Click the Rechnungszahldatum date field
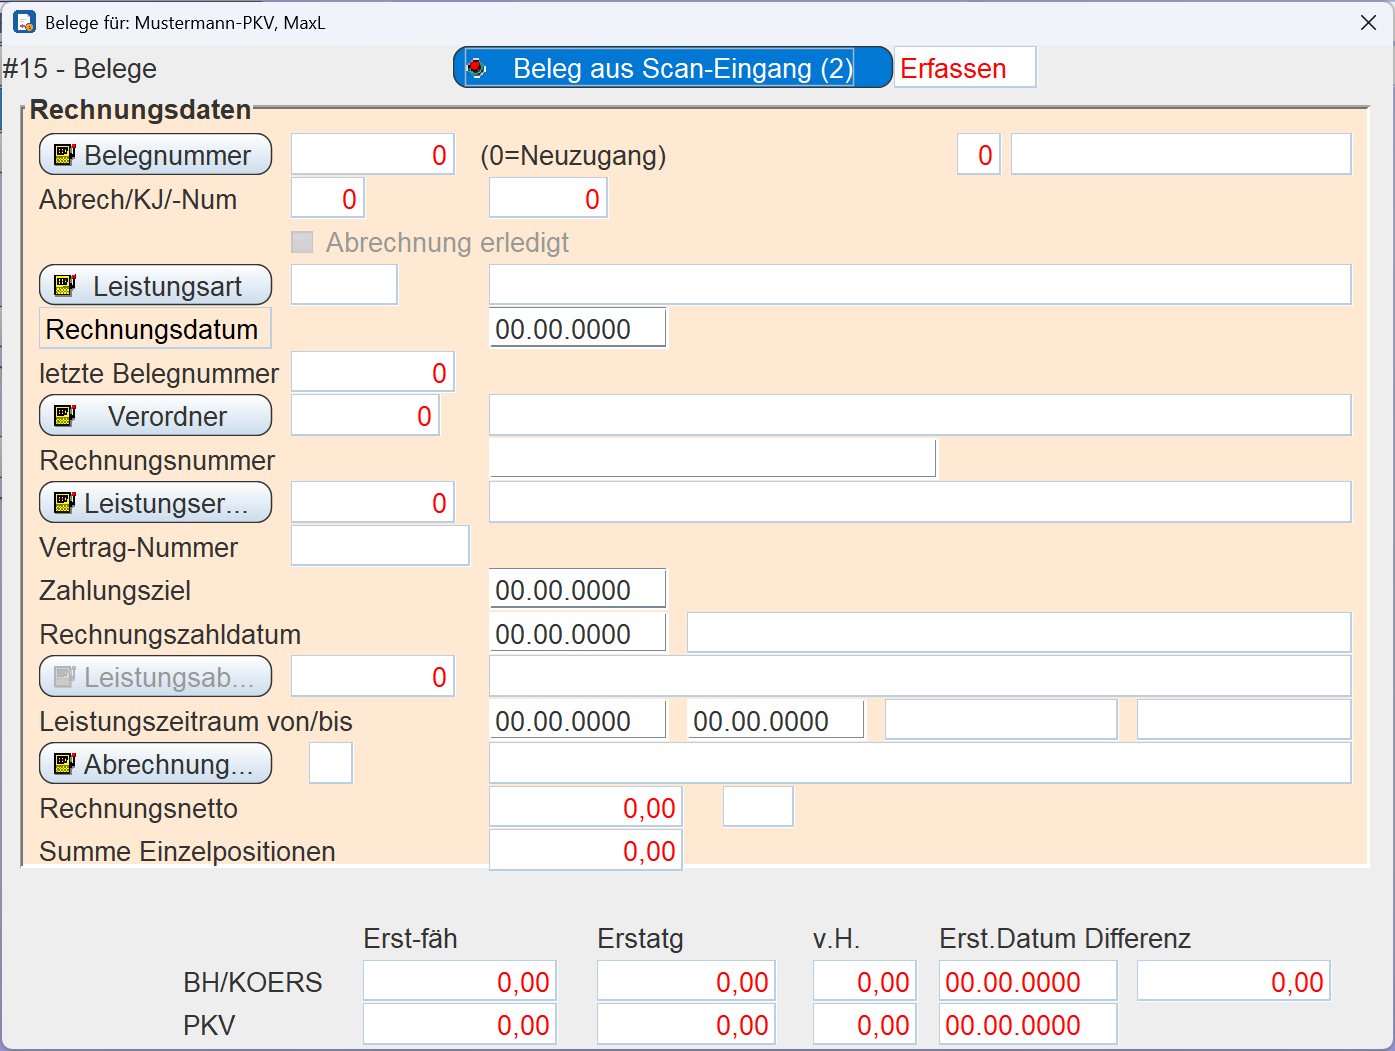 577,633
